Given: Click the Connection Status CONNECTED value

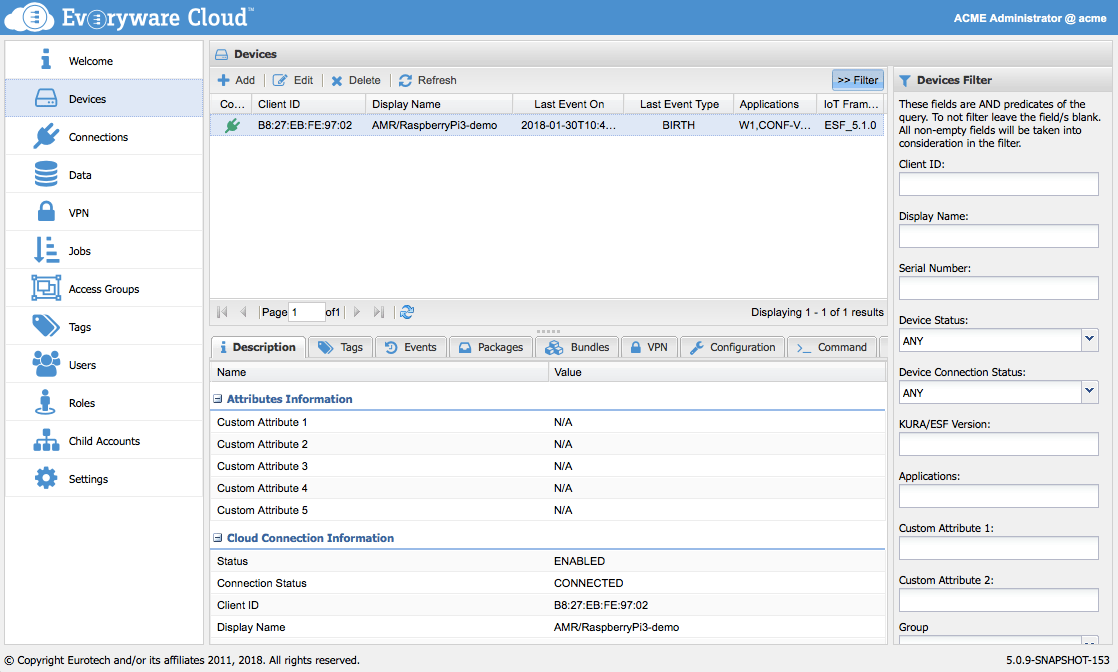Looking at the screenshot, I should point(588,584).
